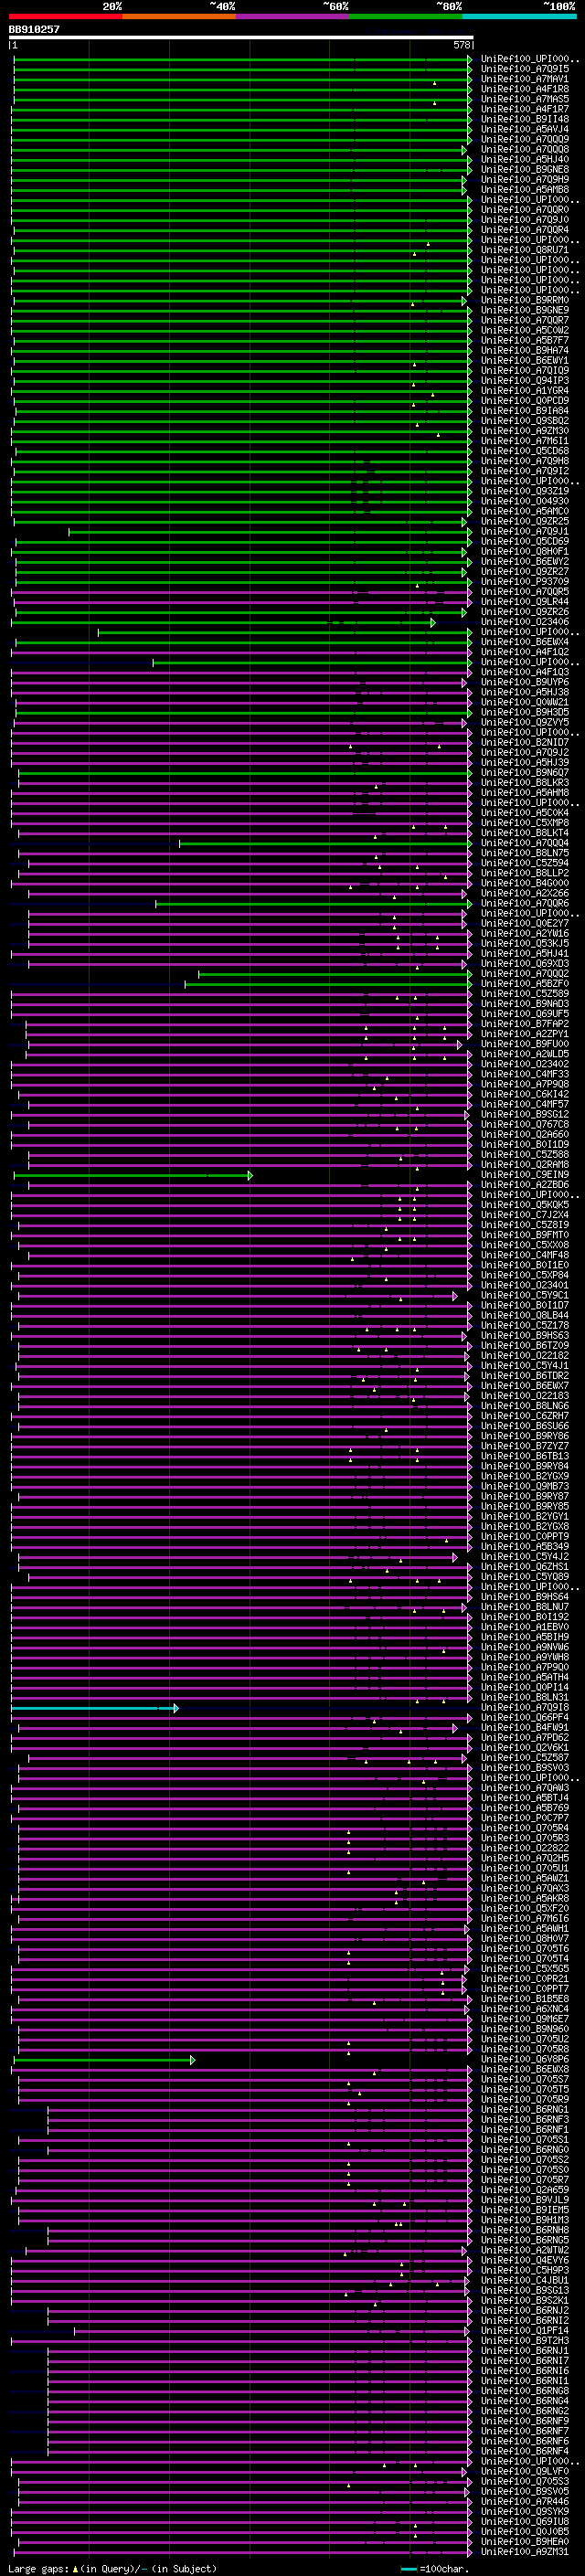Click the query end position 578
585x2576 pixels.
pos(462,45)
